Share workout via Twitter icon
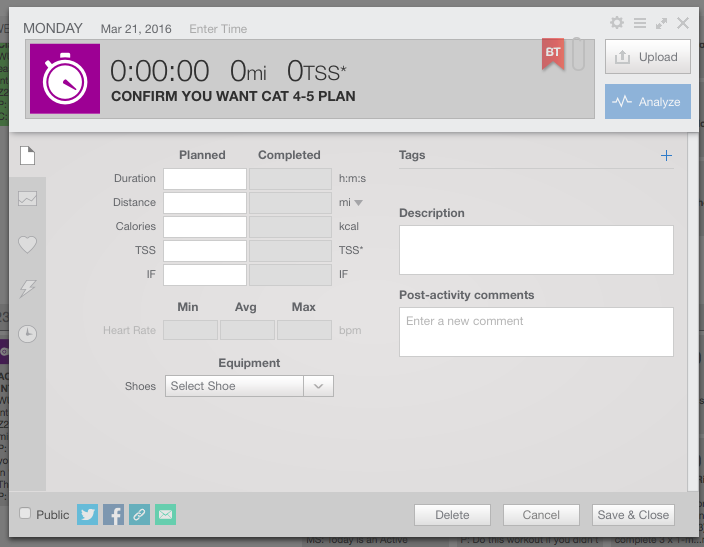The image size is (704, 547). click(88, 514)
